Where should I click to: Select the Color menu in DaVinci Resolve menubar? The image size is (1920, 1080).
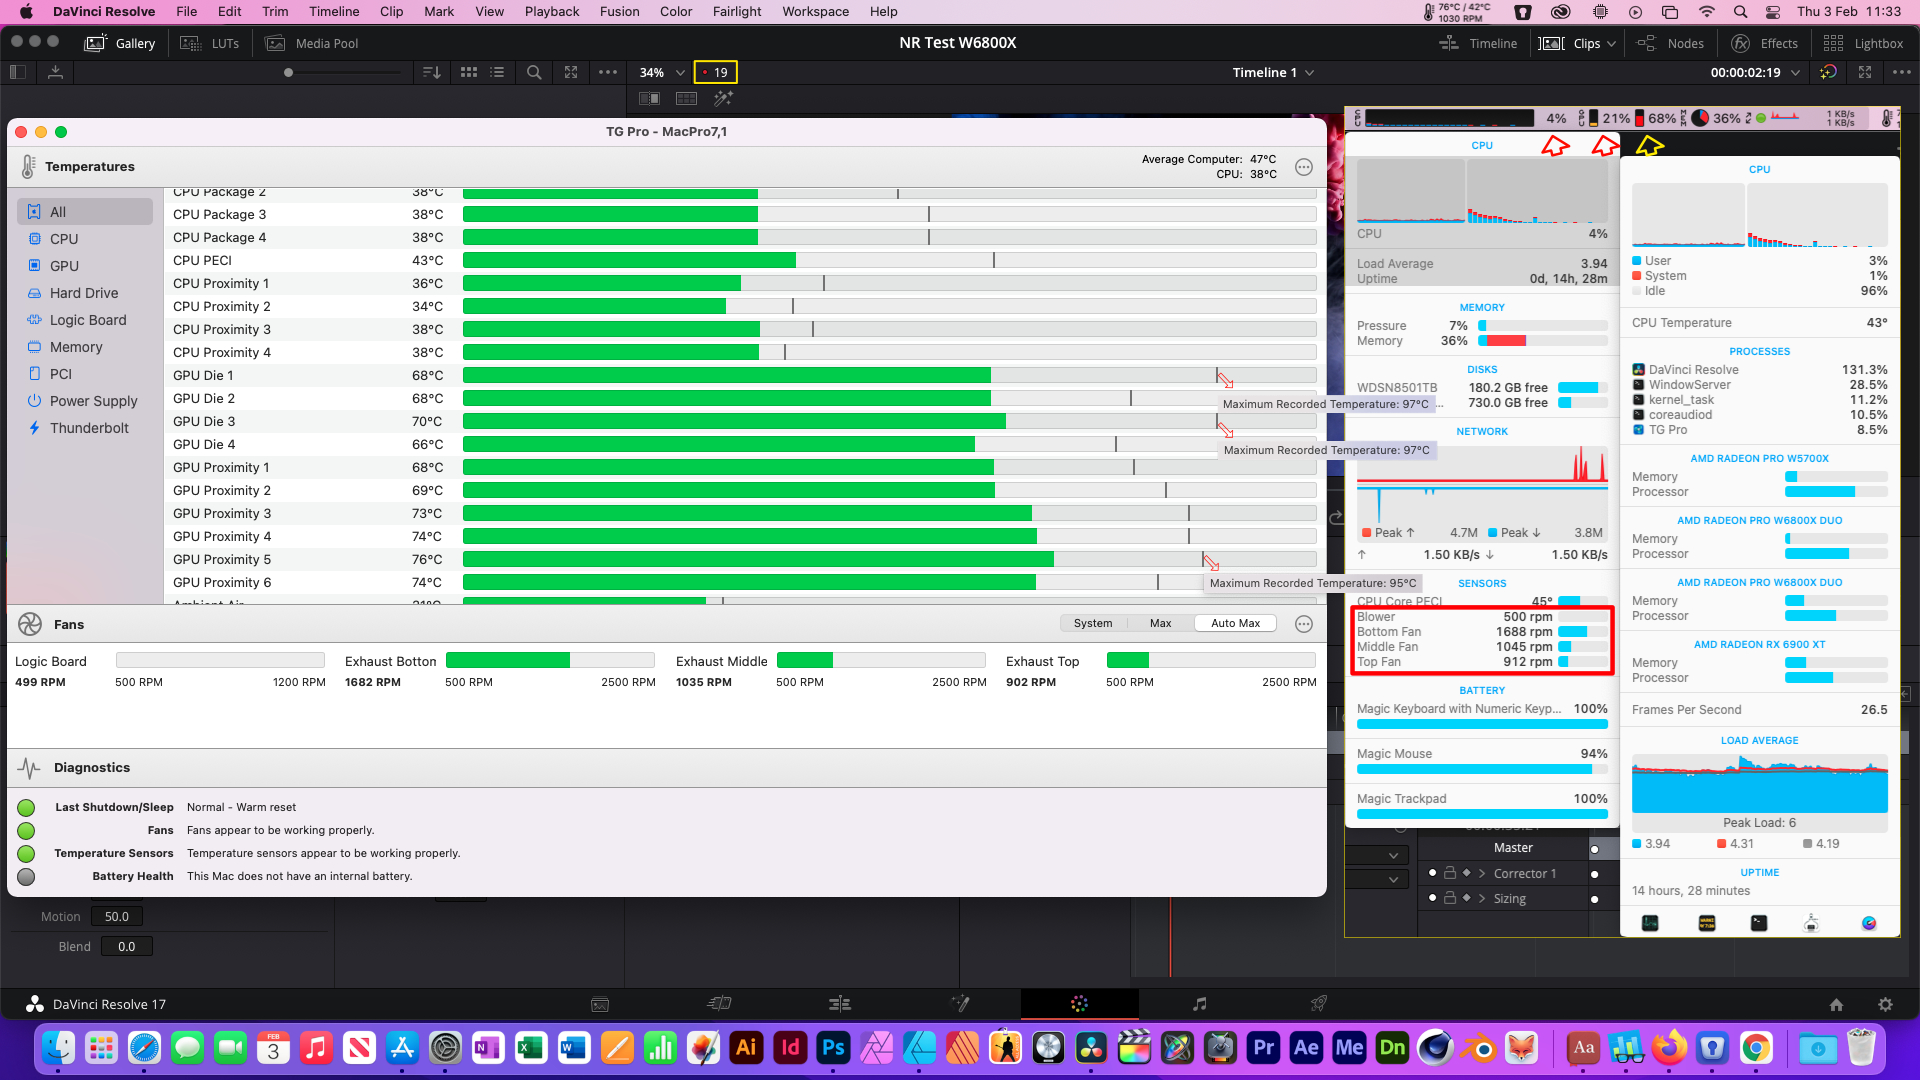673,12
